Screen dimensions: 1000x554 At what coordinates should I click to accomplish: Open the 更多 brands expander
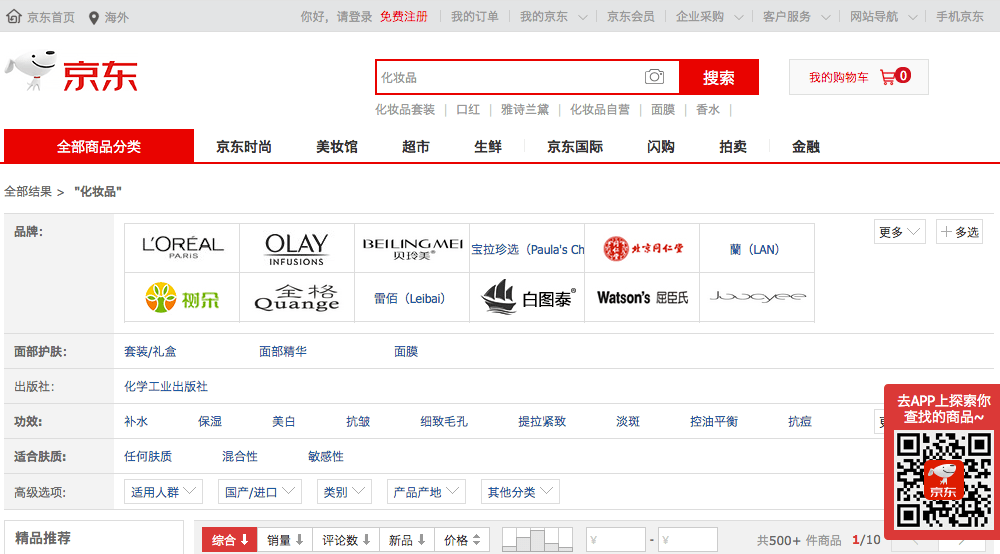tap(899, 232)
